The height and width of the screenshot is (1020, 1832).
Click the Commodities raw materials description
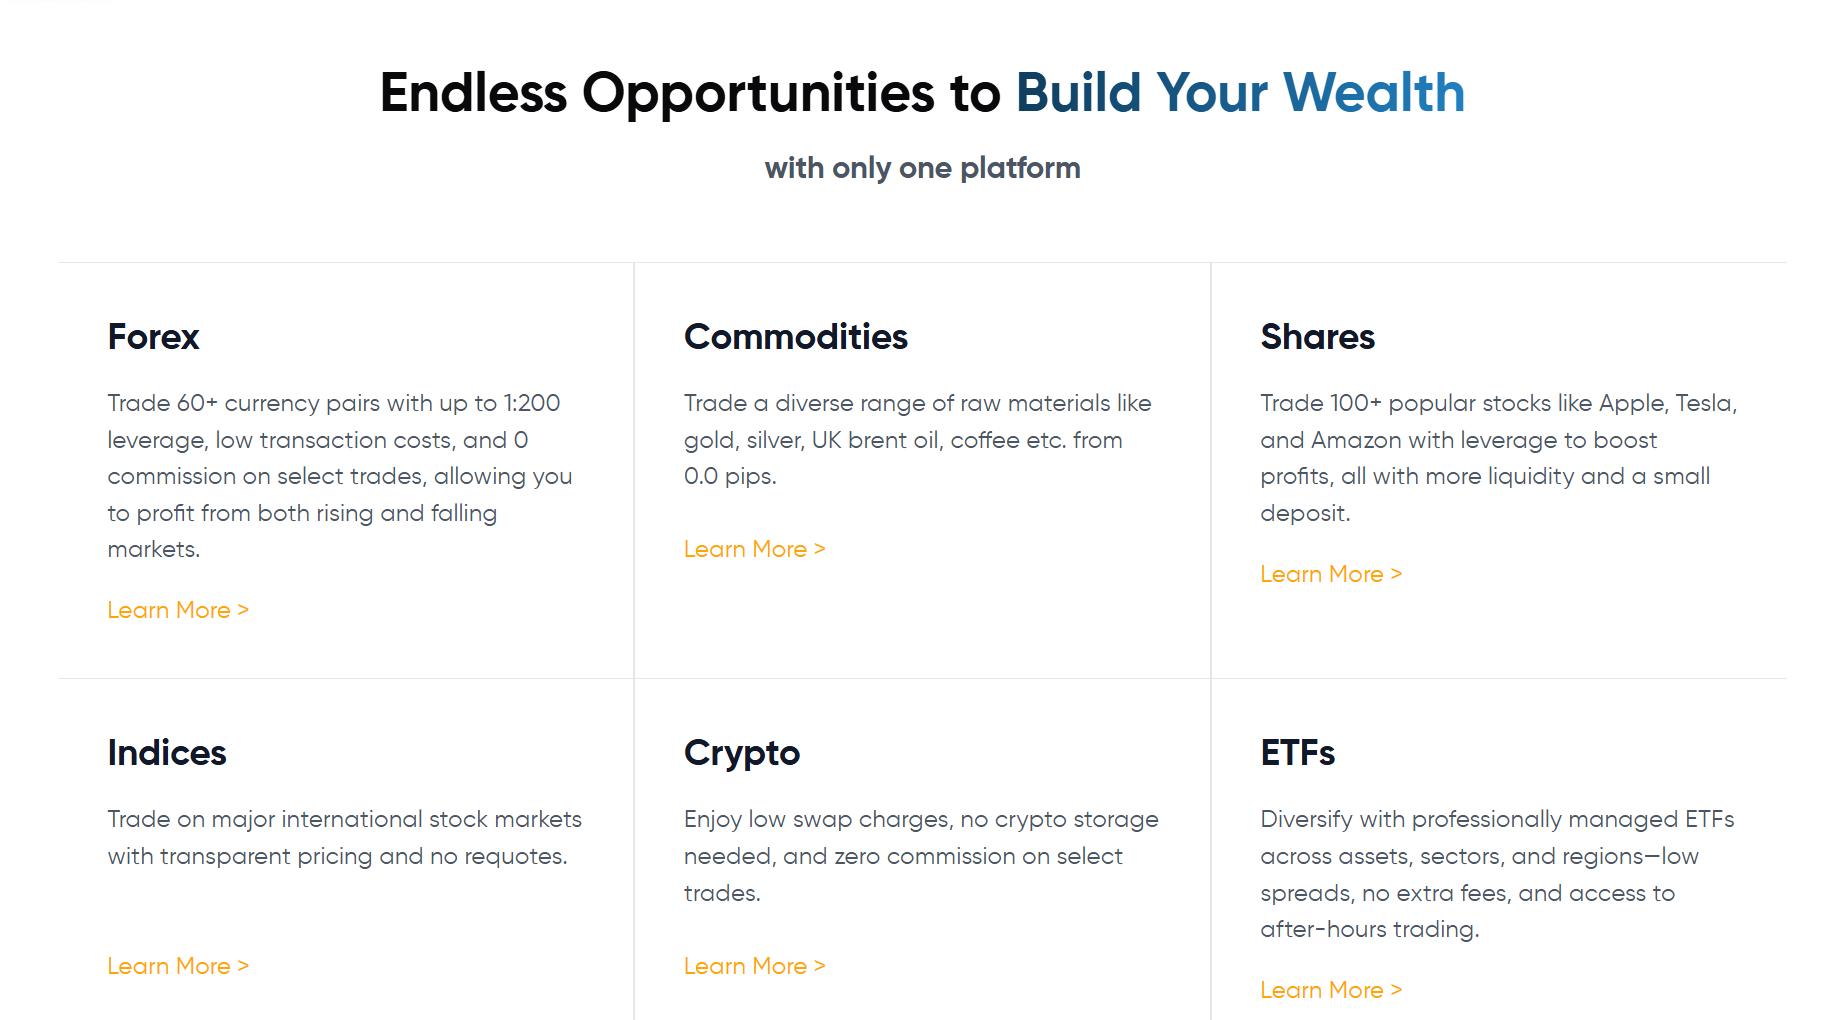click(x=918, y=440)
